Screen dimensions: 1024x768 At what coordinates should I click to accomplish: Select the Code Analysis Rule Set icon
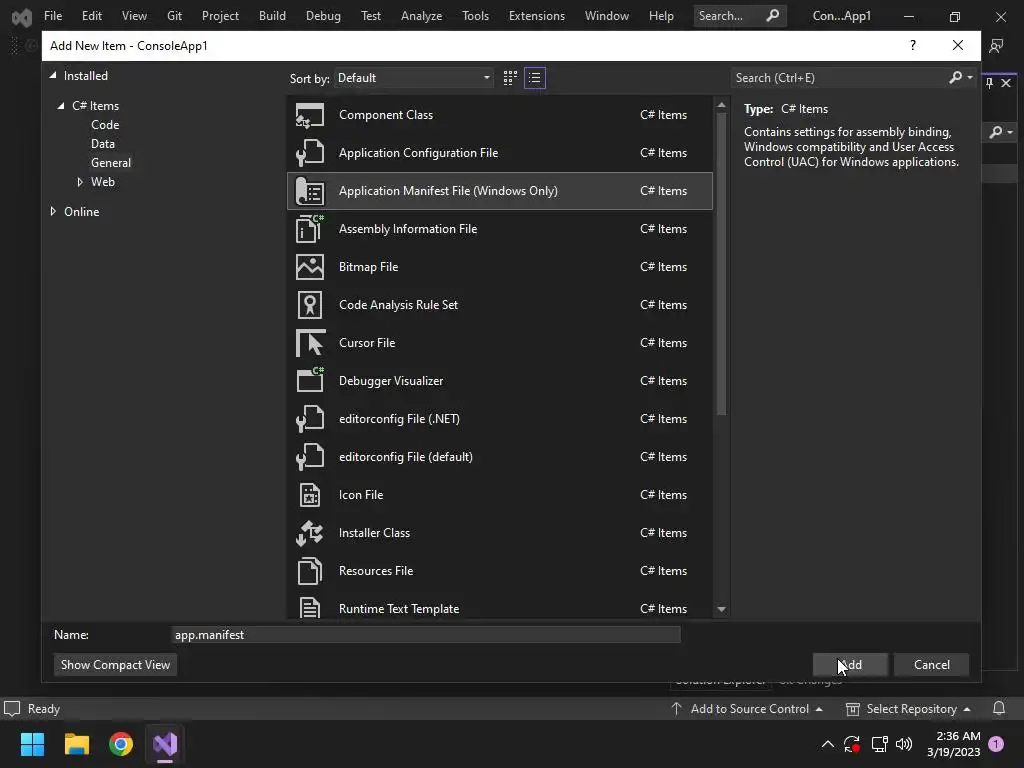(x=310, y=305)
